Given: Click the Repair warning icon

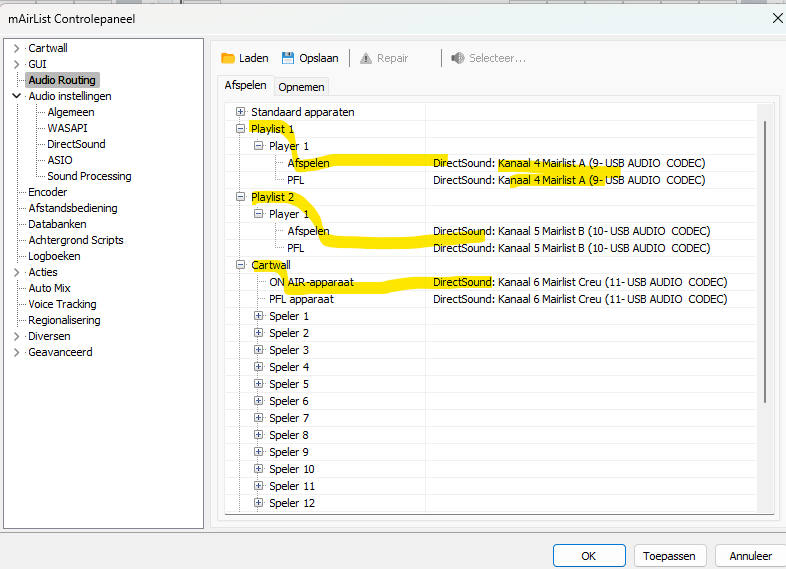Looking at the screenshot, I should click(x=366, y=58).
